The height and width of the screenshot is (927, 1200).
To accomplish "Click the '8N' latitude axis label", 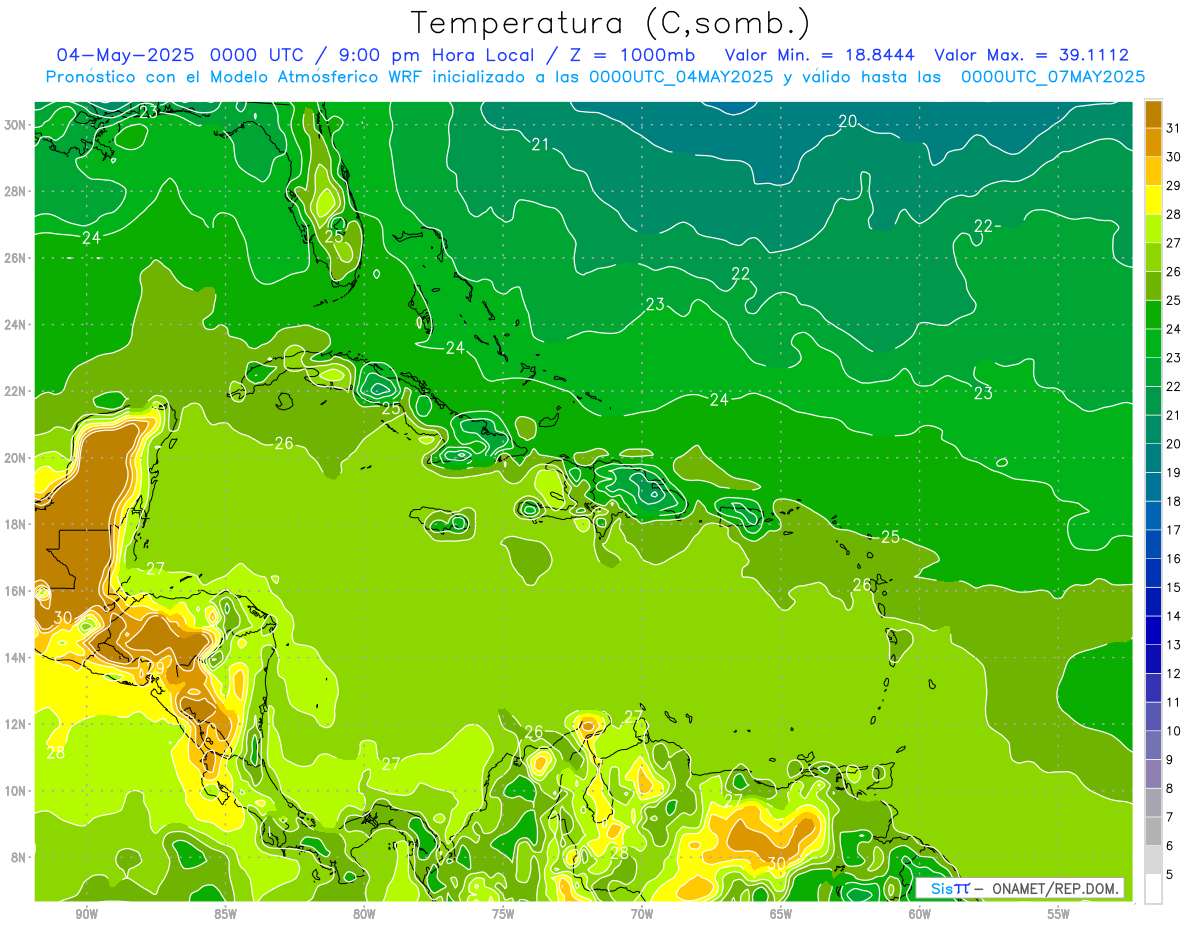I will pos(20,857).
